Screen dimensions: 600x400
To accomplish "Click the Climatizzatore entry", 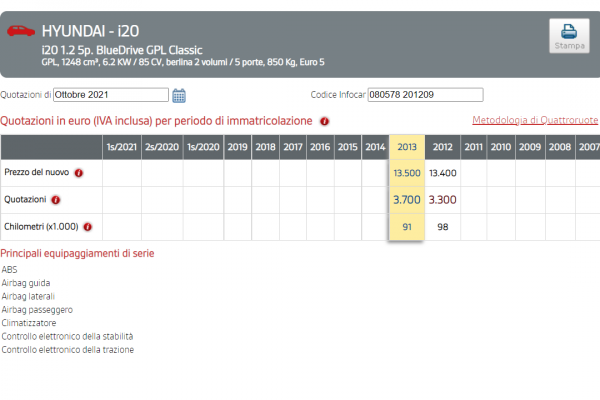I will (x=29, y=323).
